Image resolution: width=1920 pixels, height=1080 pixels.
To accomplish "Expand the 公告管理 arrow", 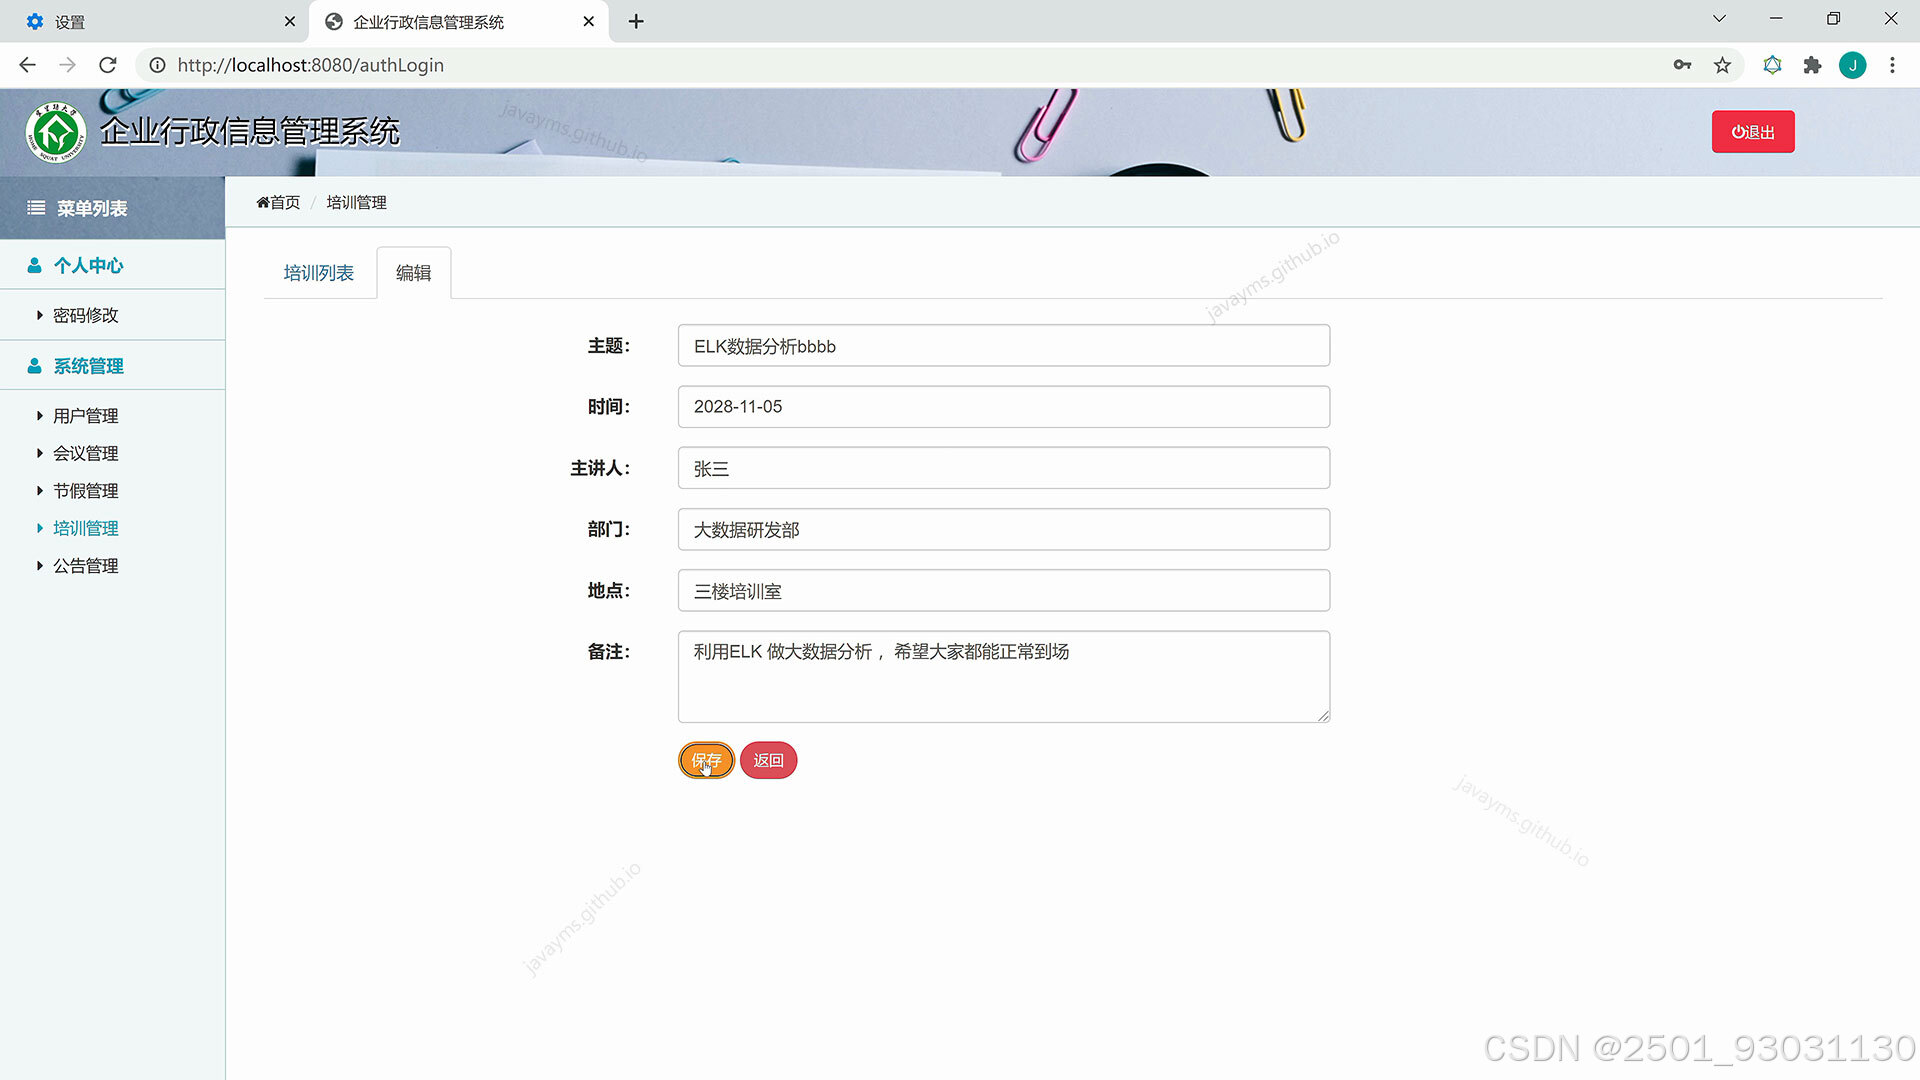I will pyautogui.click(x=40, y=565).
